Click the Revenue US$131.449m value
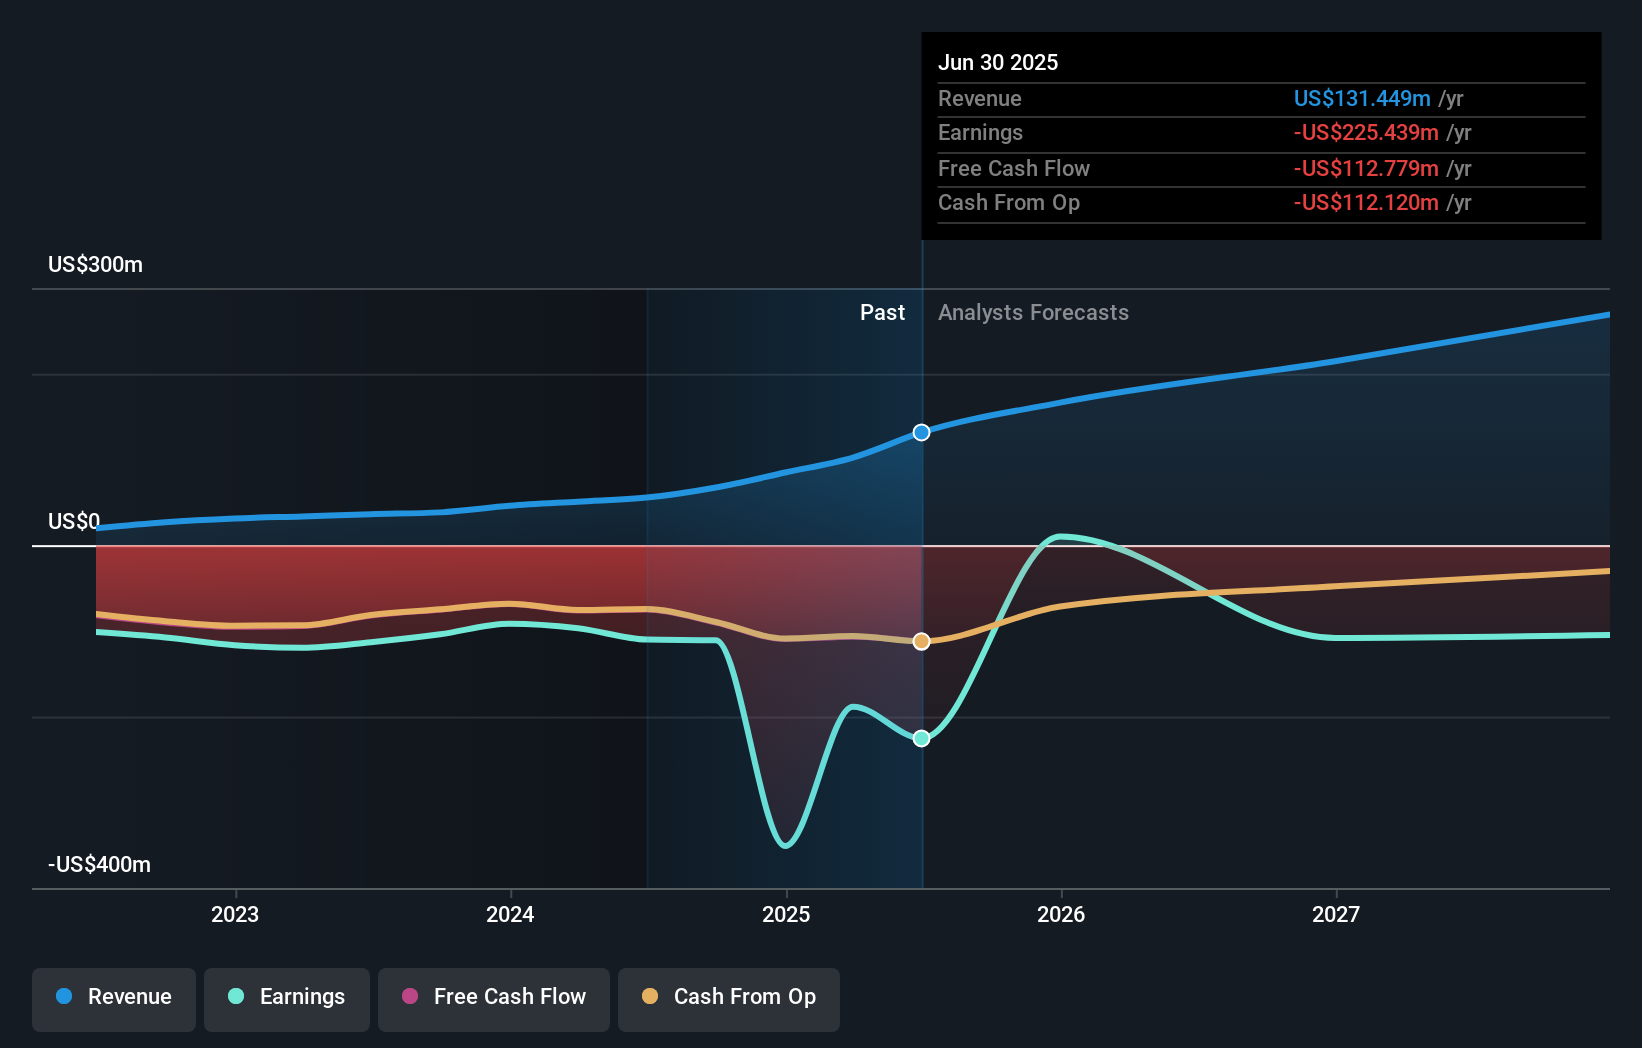Viewport: 1642px width, 1048px height. coord(1362,98)
